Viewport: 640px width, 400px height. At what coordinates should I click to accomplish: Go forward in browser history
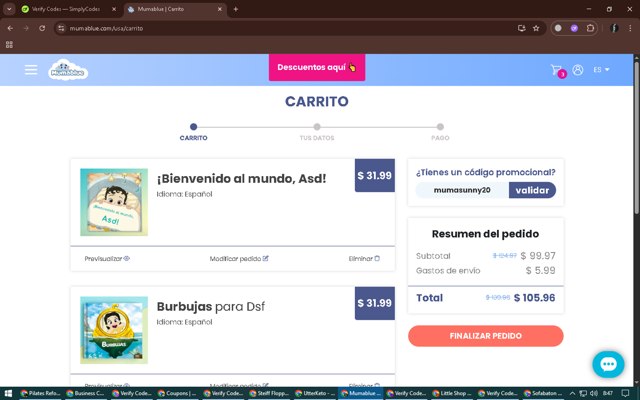point(26,28)
